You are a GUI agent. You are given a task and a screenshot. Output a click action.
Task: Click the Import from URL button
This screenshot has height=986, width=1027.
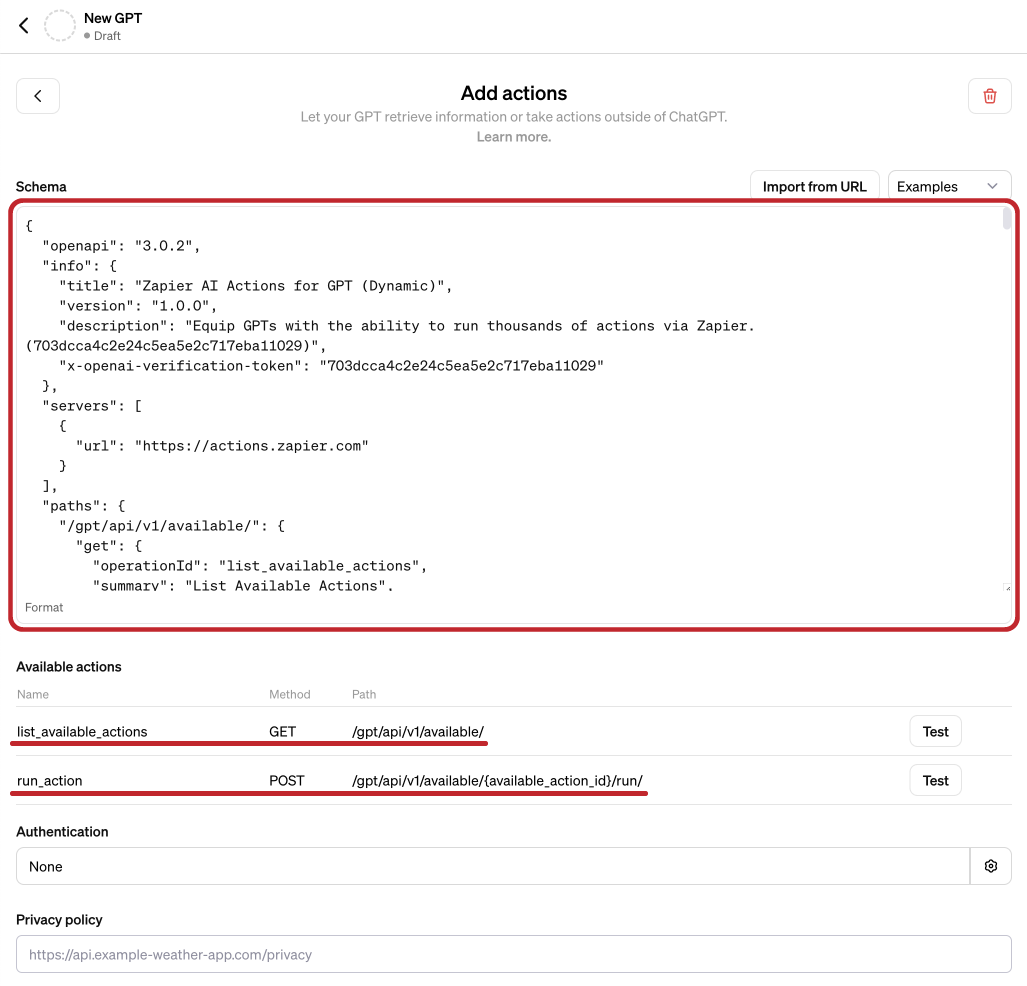point(814,187)
